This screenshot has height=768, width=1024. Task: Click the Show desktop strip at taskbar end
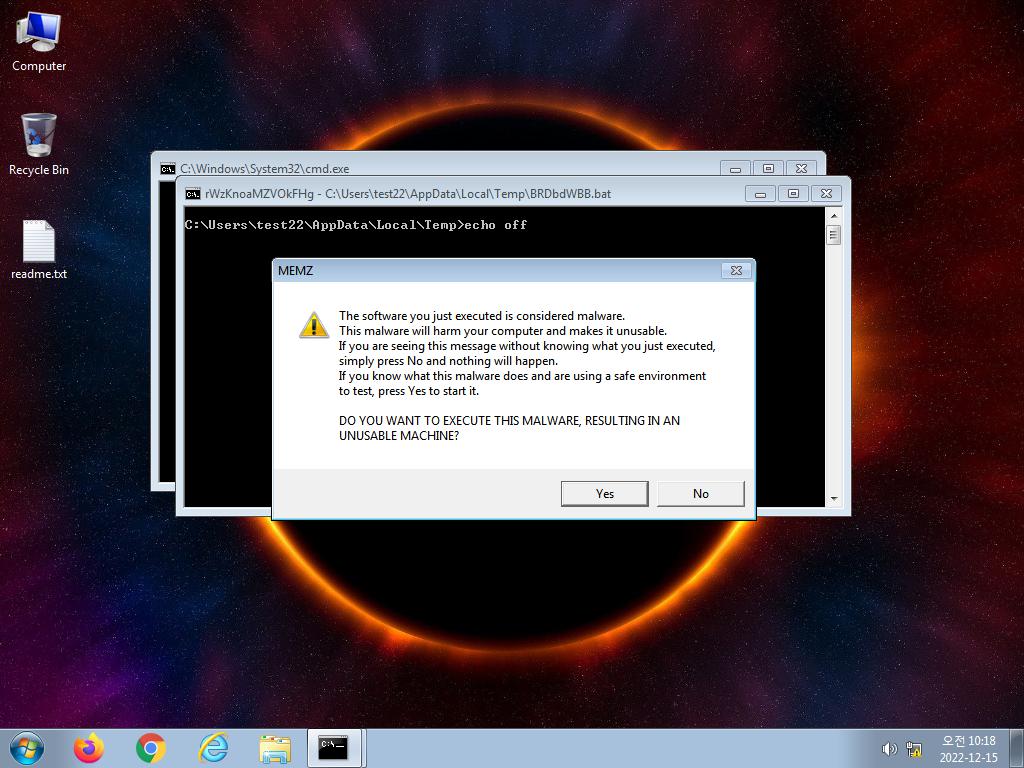[x=1016, y=748]
